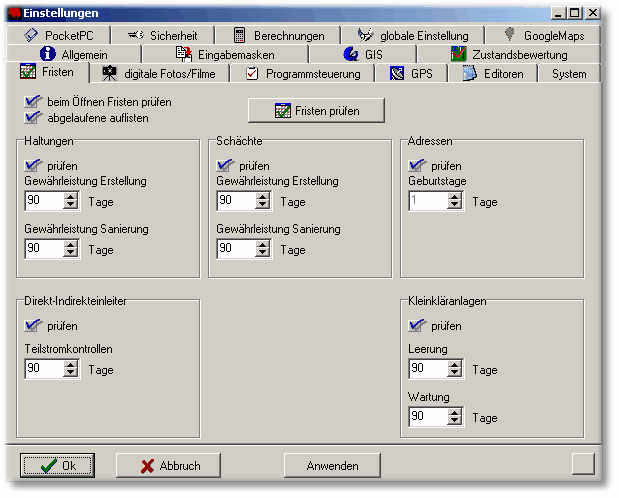Click the Allgemein info icon
Viewport: 619px width, 498px height.
(47, 54)
